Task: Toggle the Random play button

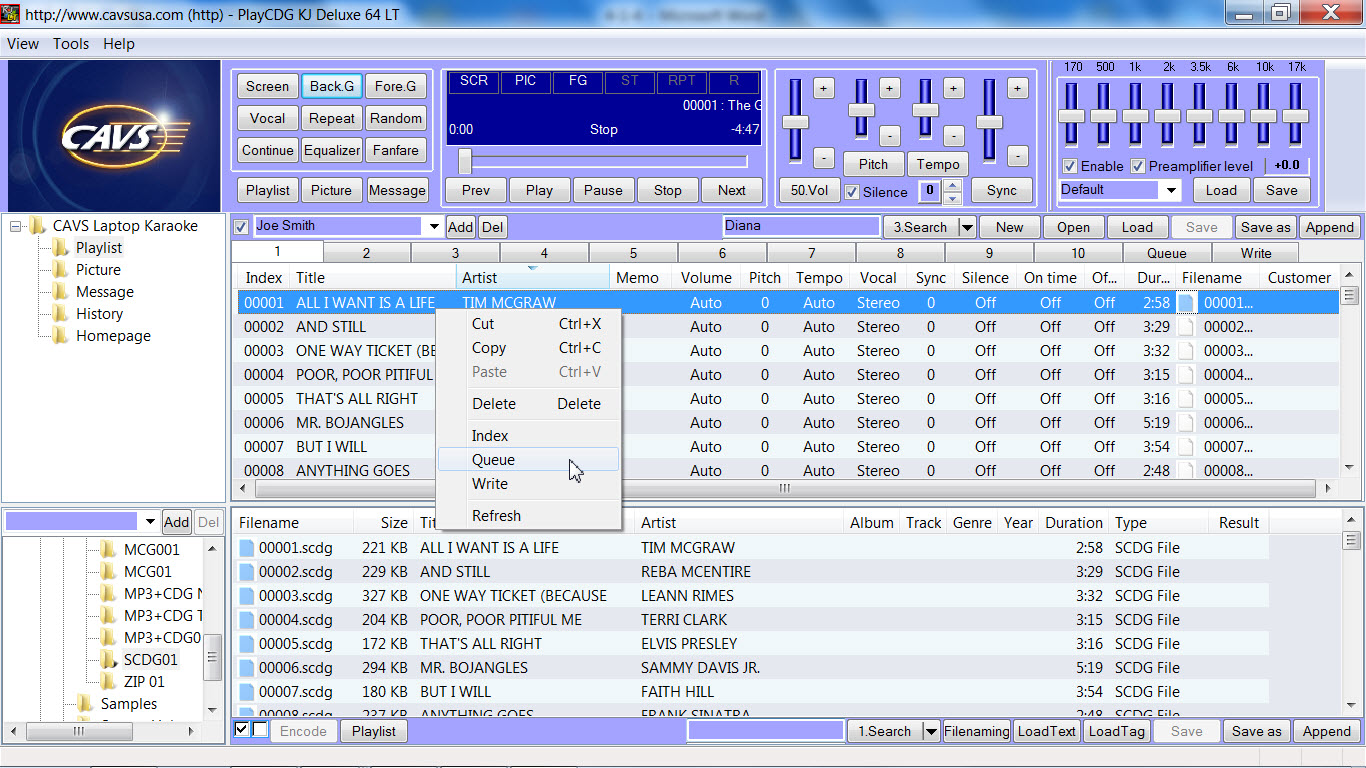Action: coord(396,118)
